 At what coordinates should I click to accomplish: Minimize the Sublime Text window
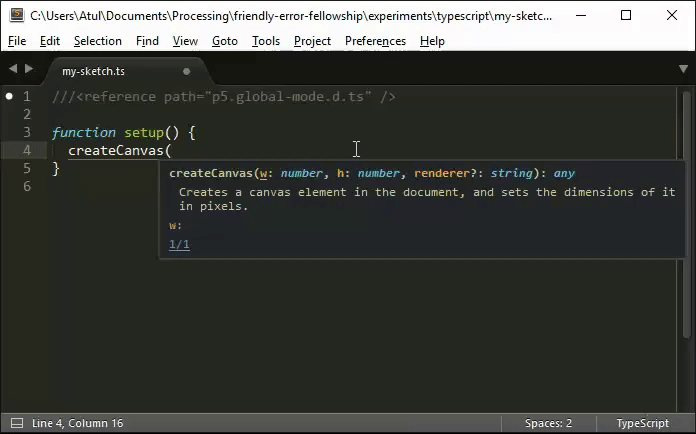[x=581, y=16]
